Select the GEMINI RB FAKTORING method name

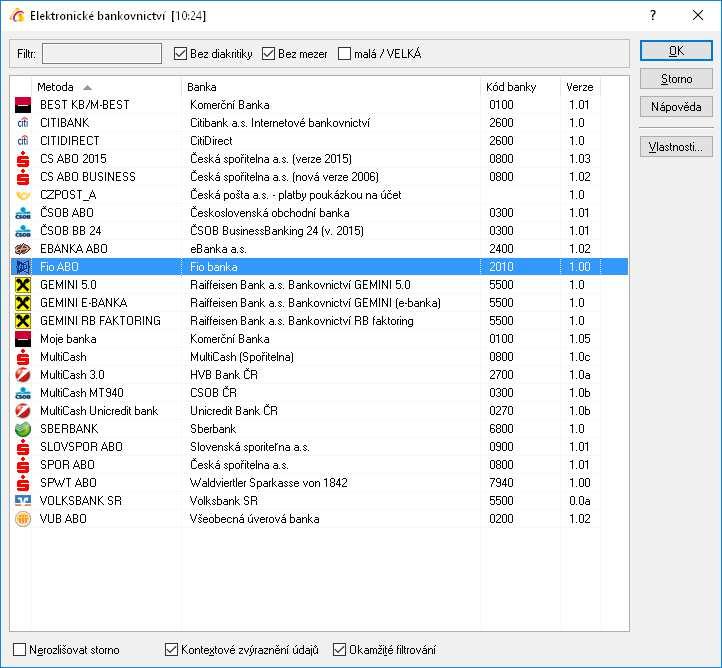100,321
